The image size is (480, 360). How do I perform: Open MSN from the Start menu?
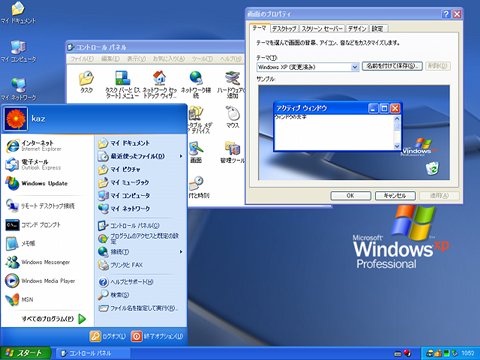(19, 300)
